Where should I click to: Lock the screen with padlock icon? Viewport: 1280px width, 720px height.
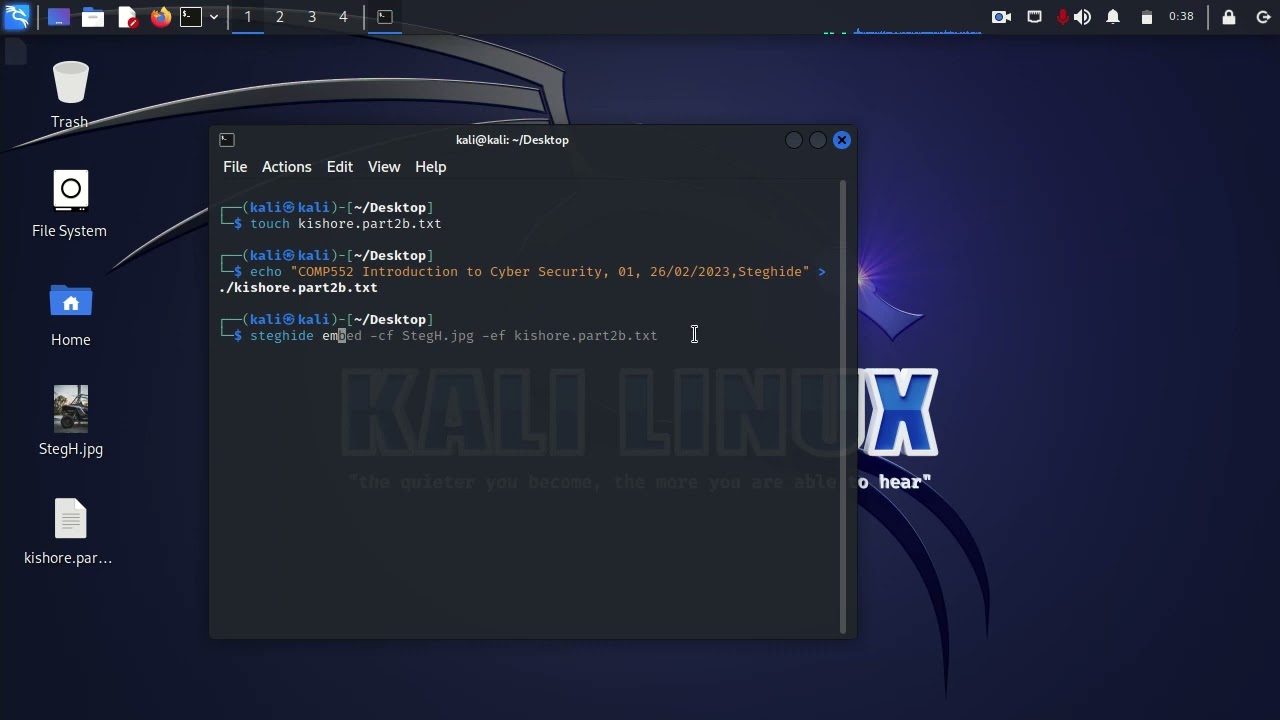1229,17
